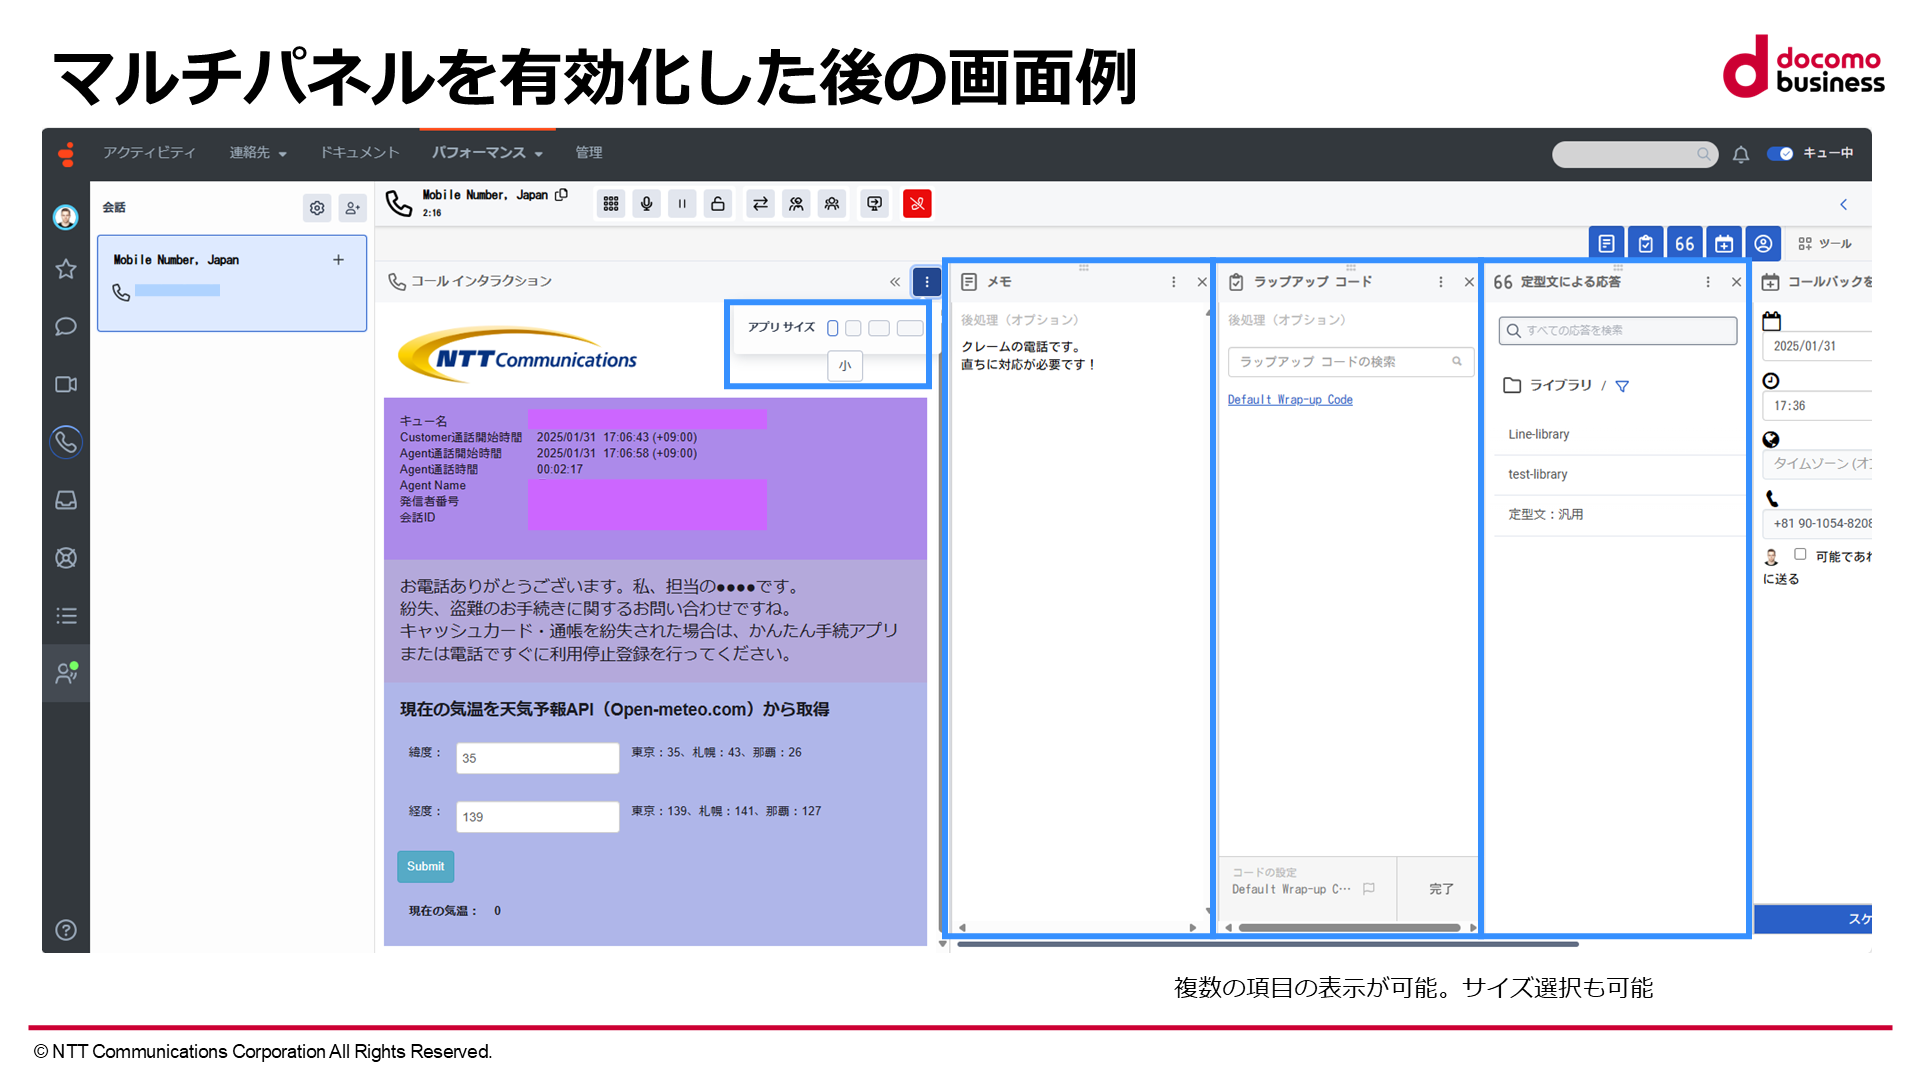Collapse the call interaction panel with chevrons
The image size is (1920, 1080).
click(x=895, y=282)
